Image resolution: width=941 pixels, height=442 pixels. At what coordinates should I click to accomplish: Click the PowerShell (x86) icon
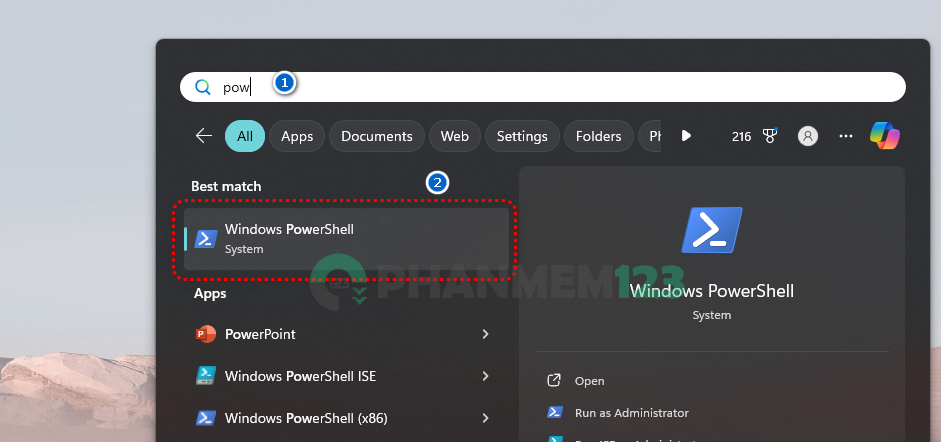click(206, 418)
